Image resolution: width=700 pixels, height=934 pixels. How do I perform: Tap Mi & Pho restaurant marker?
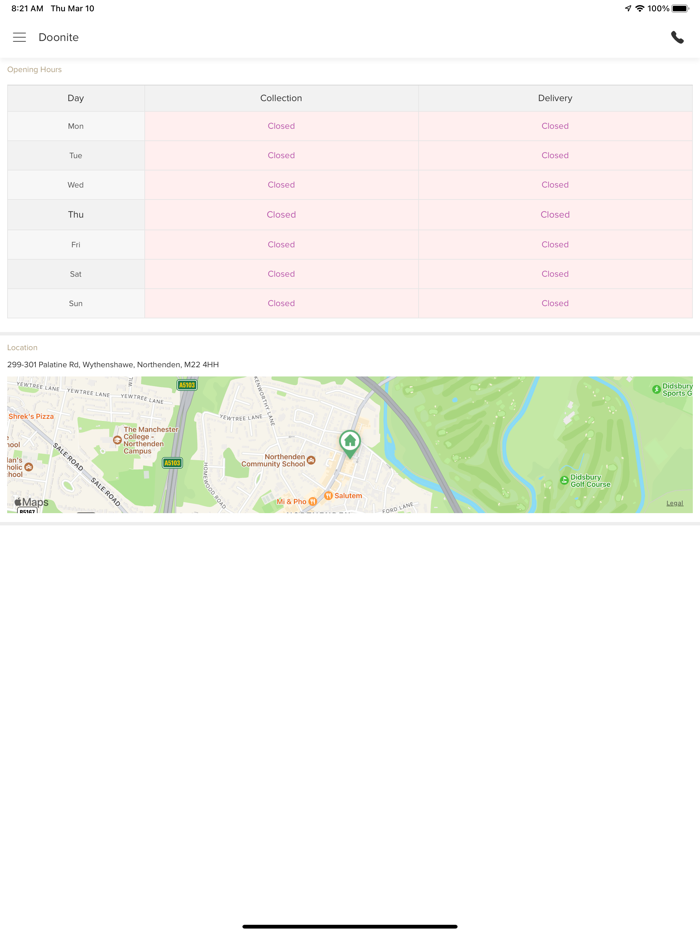tap(313, 502)
